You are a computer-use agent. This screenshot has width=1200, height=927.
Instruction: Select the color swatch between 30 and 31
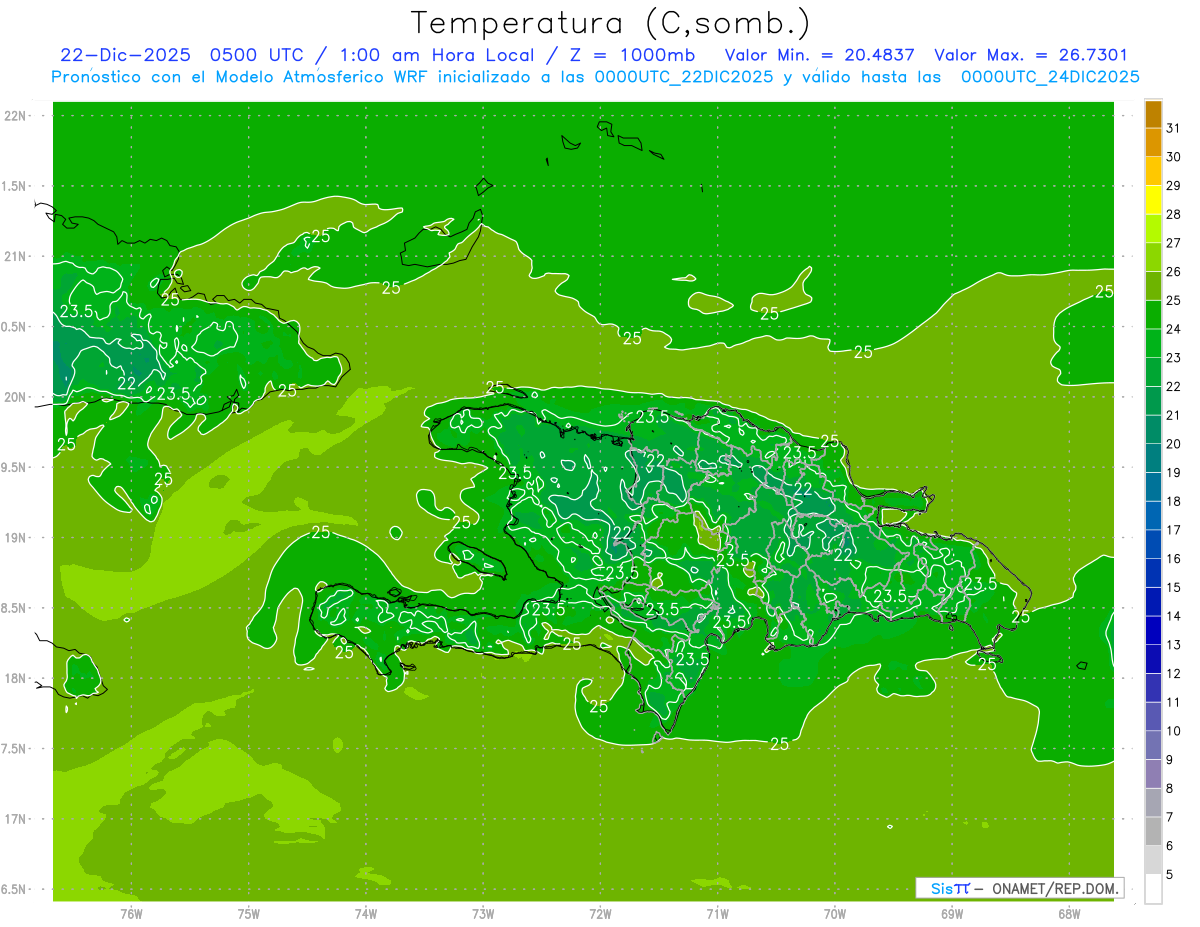pos(1153,142)
